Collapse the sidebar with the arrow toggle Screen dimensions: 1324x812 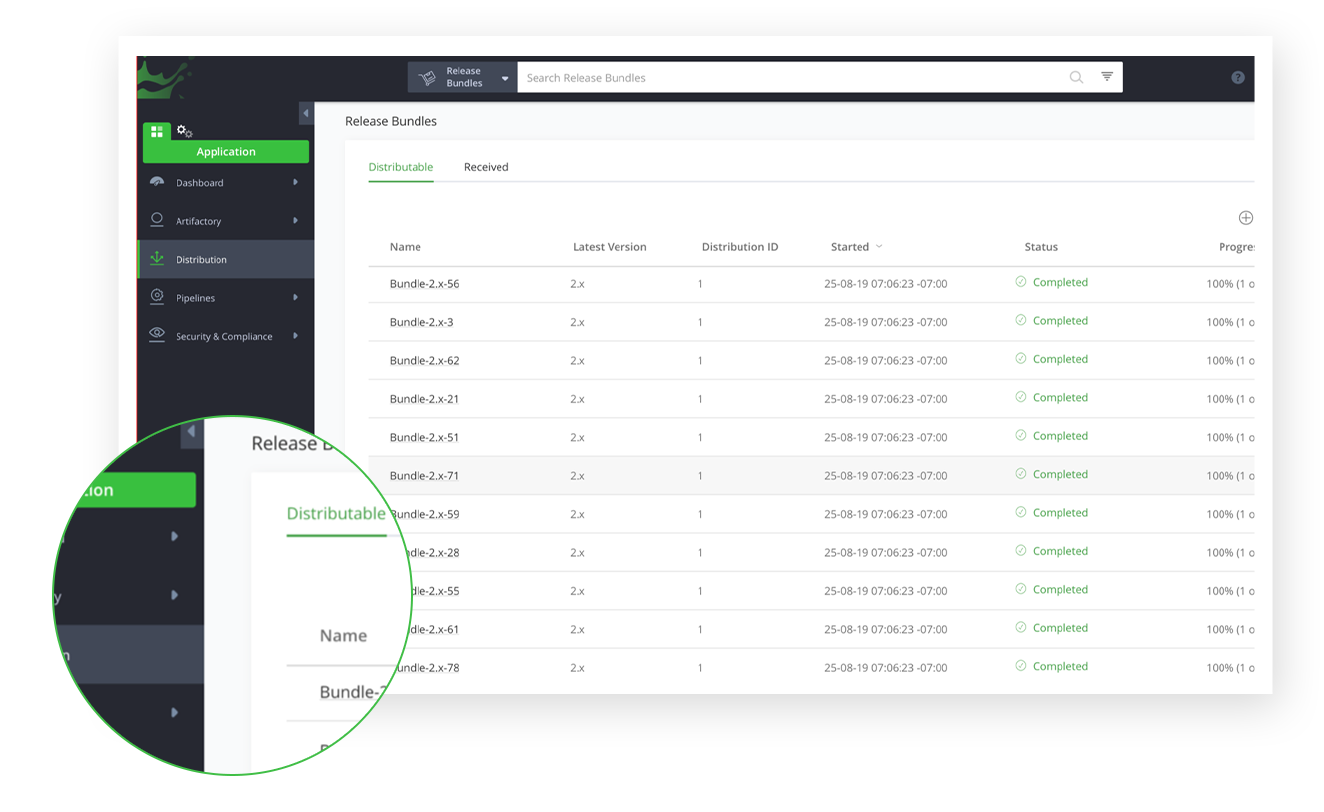306,114
